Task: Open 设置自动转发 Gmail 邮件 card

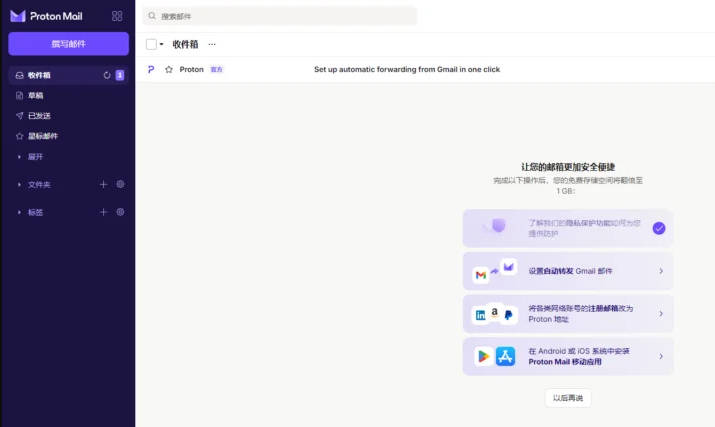Action: [x=568, y=271]
